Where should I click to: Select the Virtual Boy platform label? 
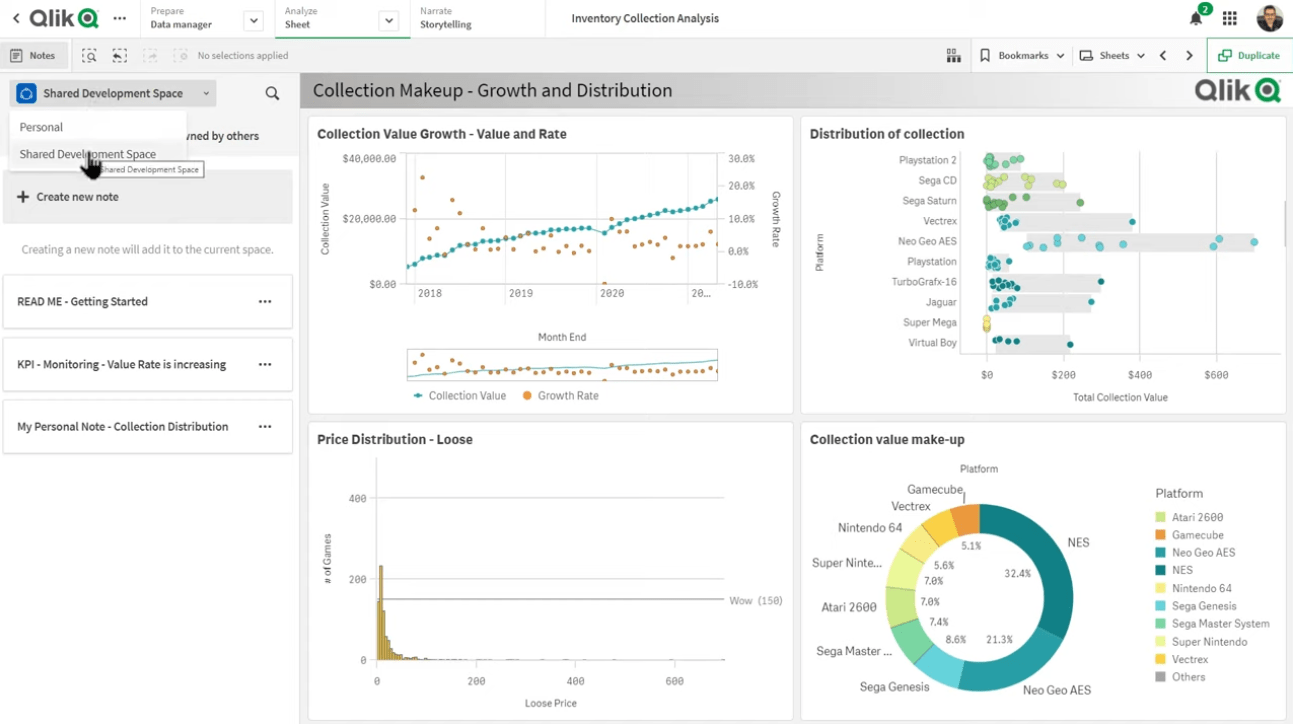932,343
